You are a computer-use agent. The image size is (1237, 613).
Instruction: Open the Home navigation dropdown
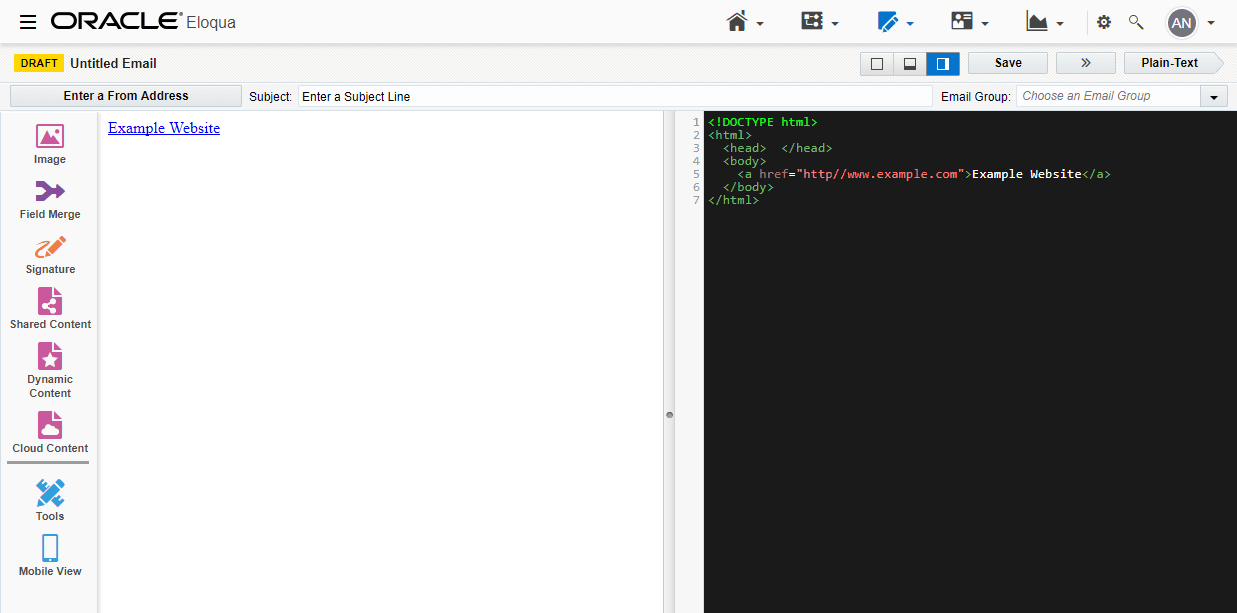pyautogui.click(x=744, y=22)
